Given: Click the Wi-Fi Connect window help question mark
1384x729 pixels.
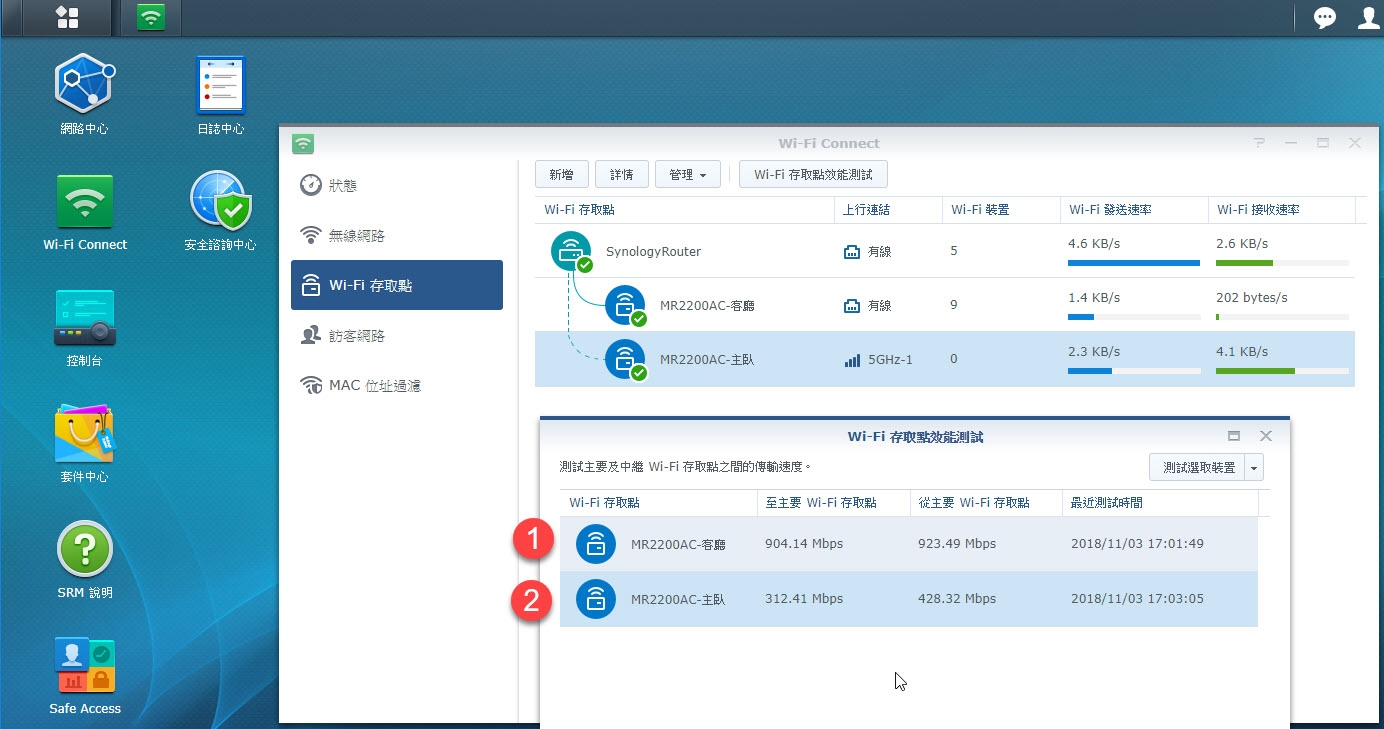Looking at the screenshot, I should [1259, 143].
